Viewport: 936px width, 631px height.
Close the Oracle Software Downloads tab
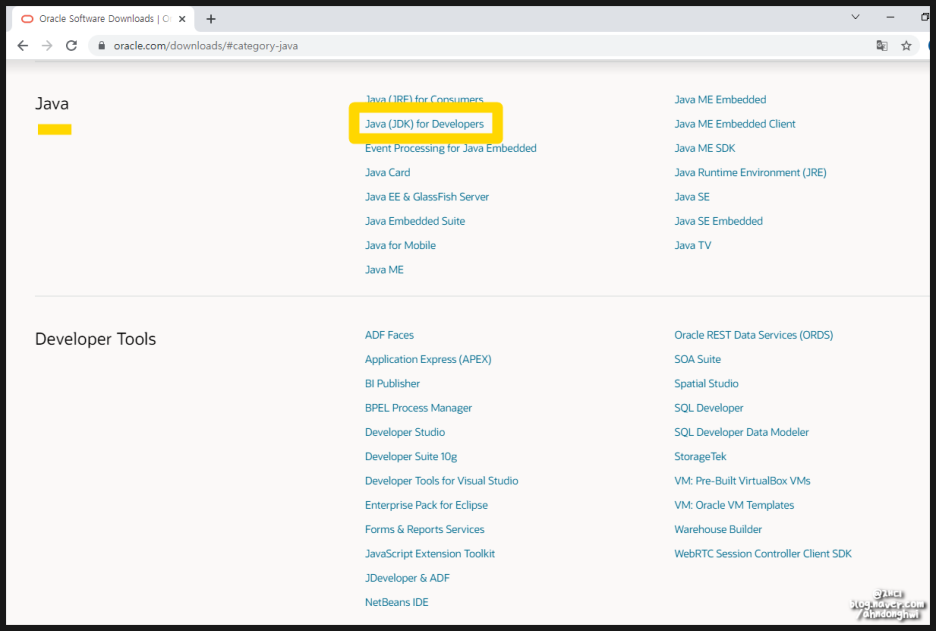click(x=182, y=19)
